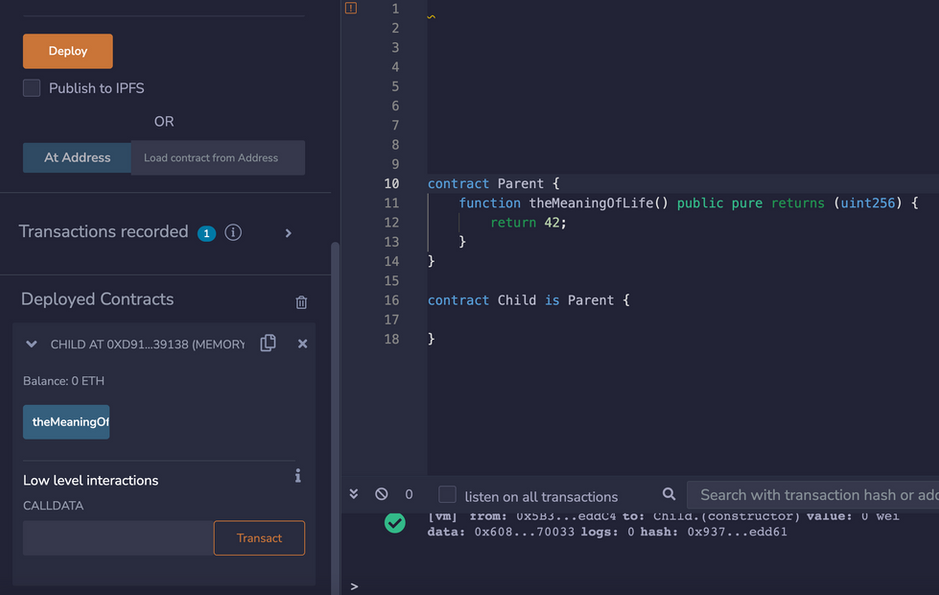Open Low level interactions info icon
939x595 pixels.
298,476
